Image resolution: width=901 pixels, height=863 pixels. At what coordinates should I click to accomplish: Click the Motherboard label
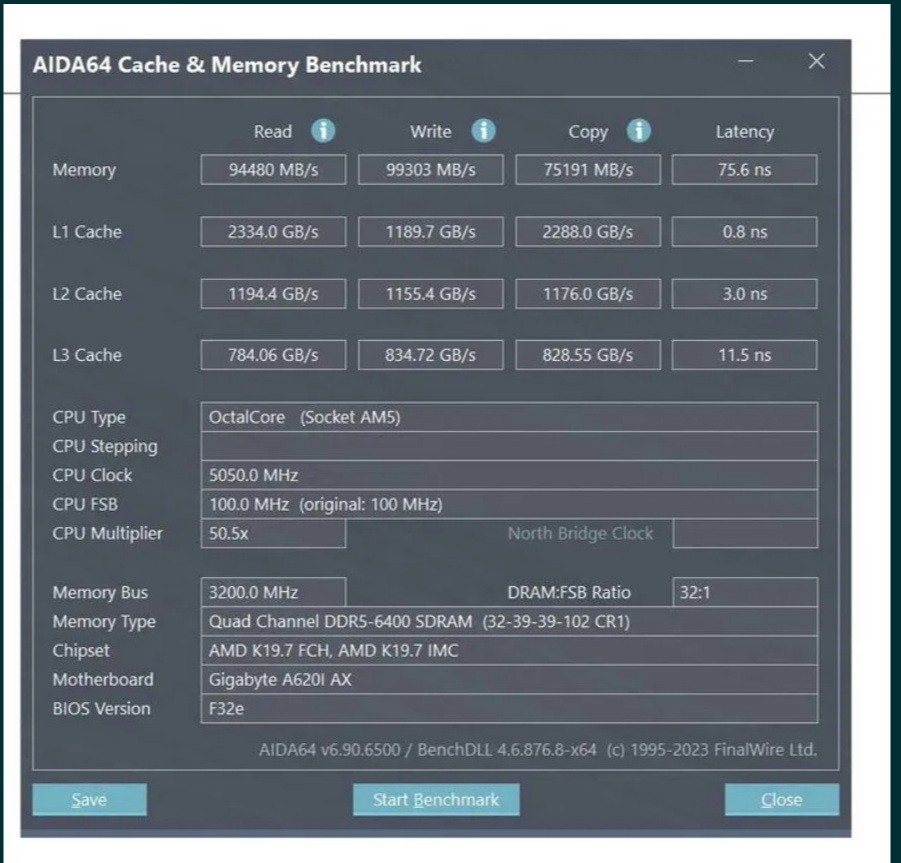coord(103,680)
